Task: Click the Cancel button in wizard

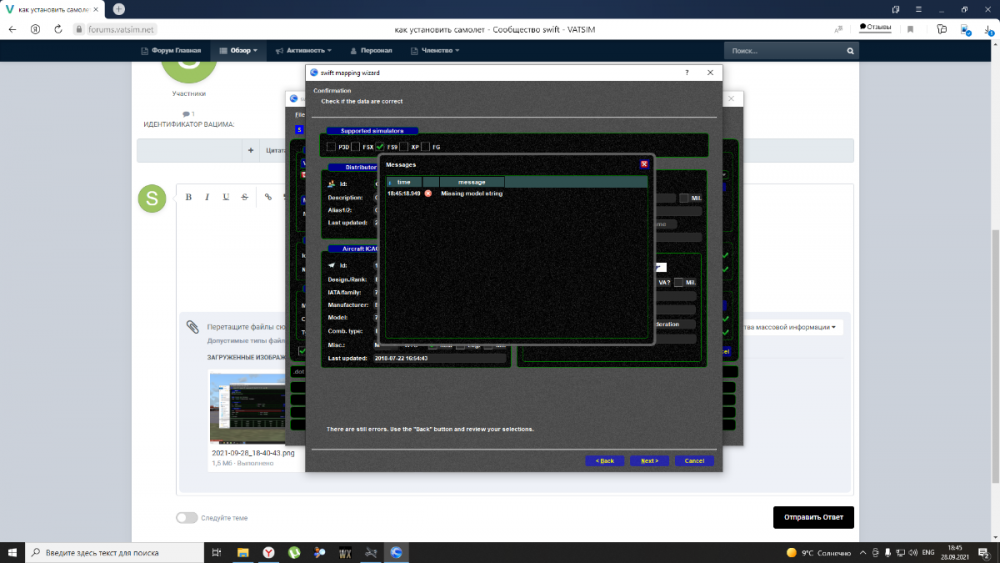Action: 694,461
